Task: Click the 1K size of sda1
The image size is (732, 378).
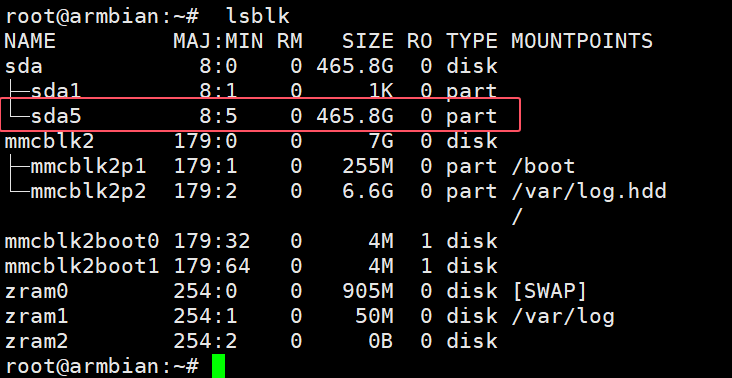Action: pos(380,91)
